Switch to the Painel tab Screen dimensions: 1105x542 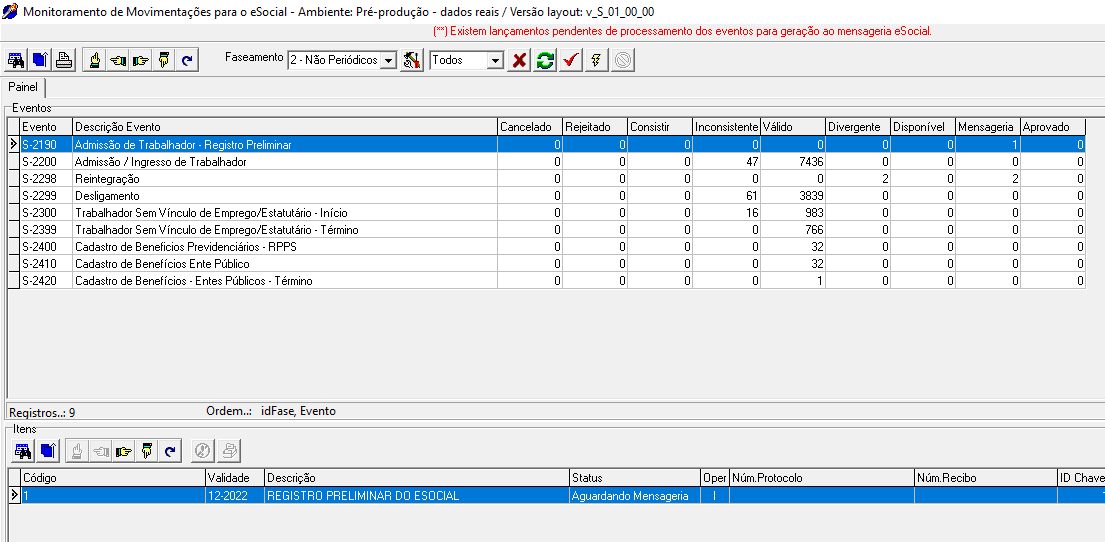tap(23, 87)
